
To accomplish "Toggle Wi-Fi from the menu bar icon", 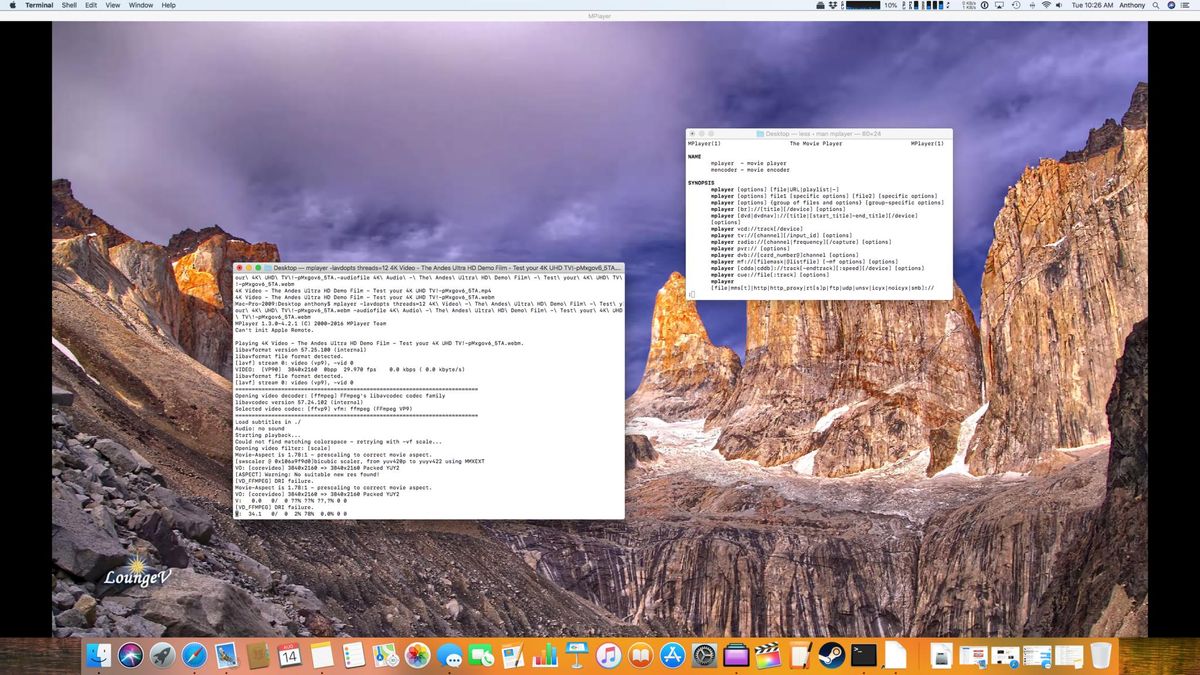I will click(x=1047, y=5).
